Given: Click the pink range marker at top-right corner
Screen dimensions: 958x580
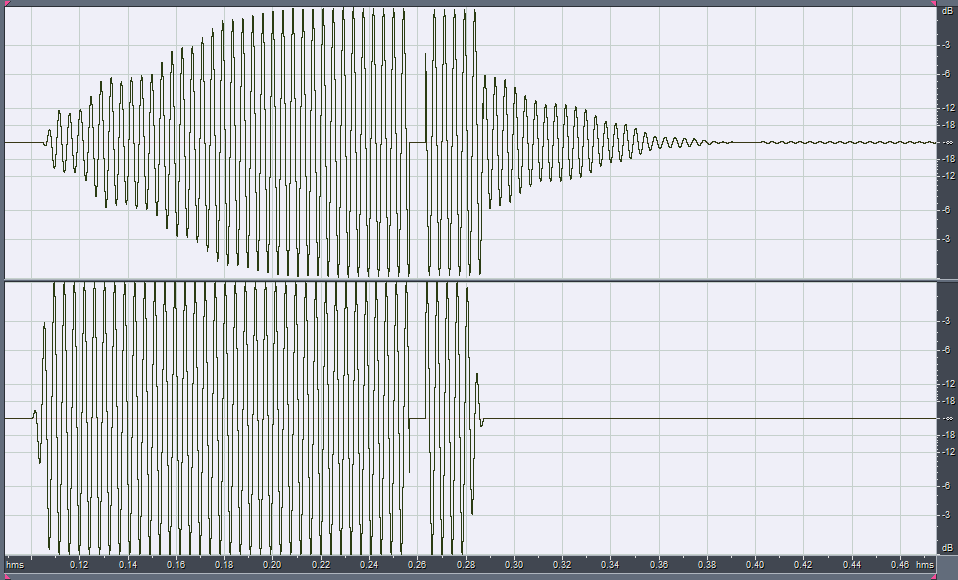Looking at the screenshot, I should coord(934,3).
